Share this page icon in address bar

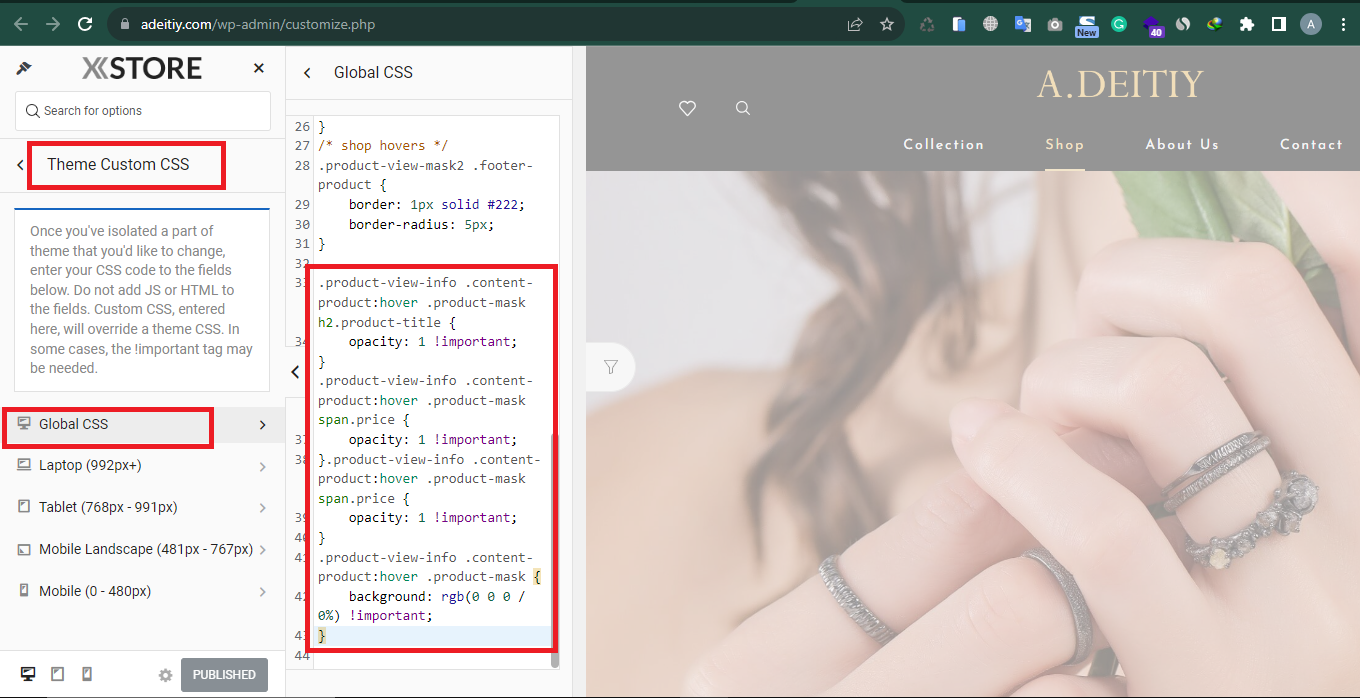[855, 24]
